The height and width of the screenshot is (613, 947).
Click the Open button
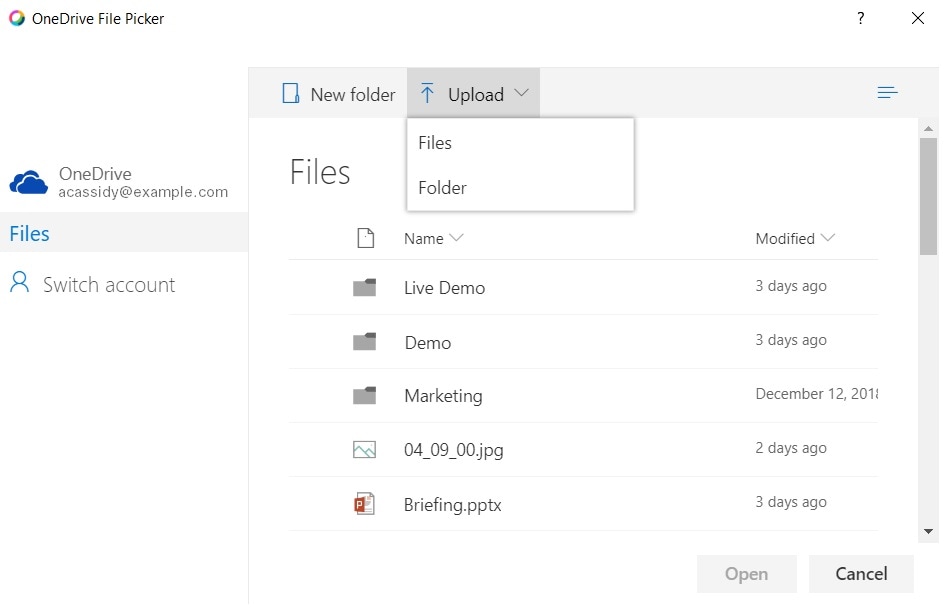point(746,573)
